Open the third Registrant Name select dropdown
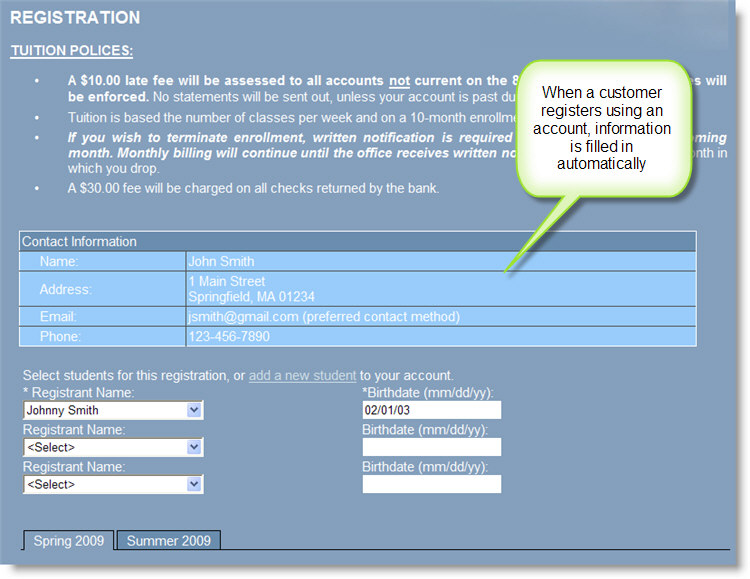The height and width of the screenshot is (579, 750). click(113, 484)
